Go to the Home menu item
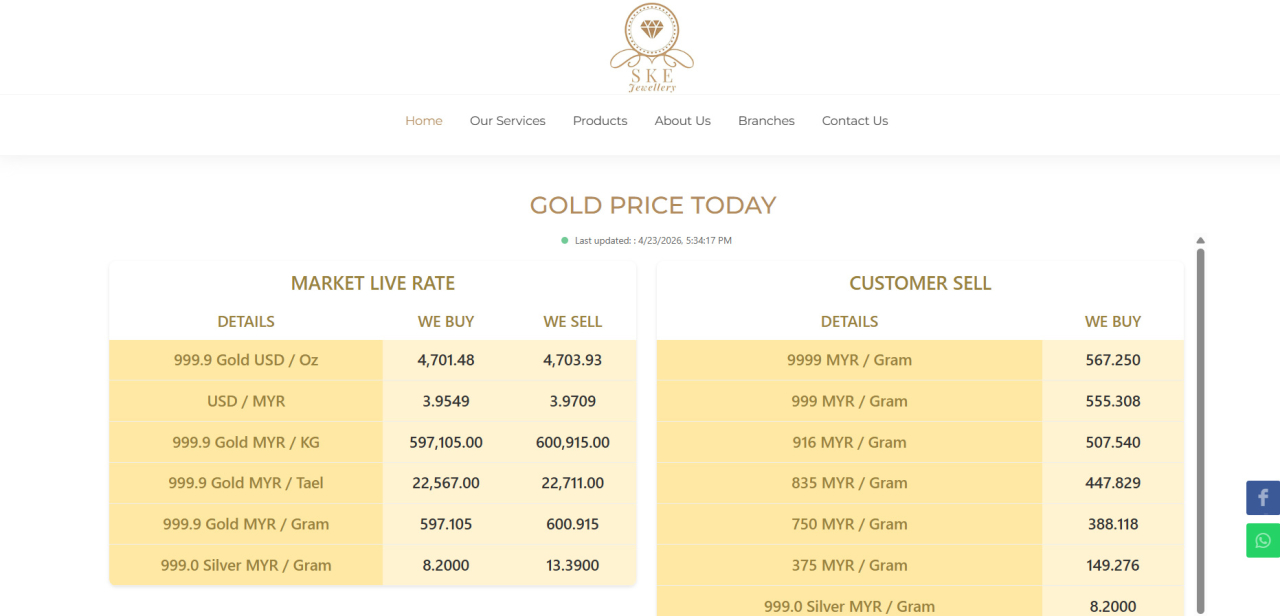Viewport: 1280px width, 616px height. point(424,121)
